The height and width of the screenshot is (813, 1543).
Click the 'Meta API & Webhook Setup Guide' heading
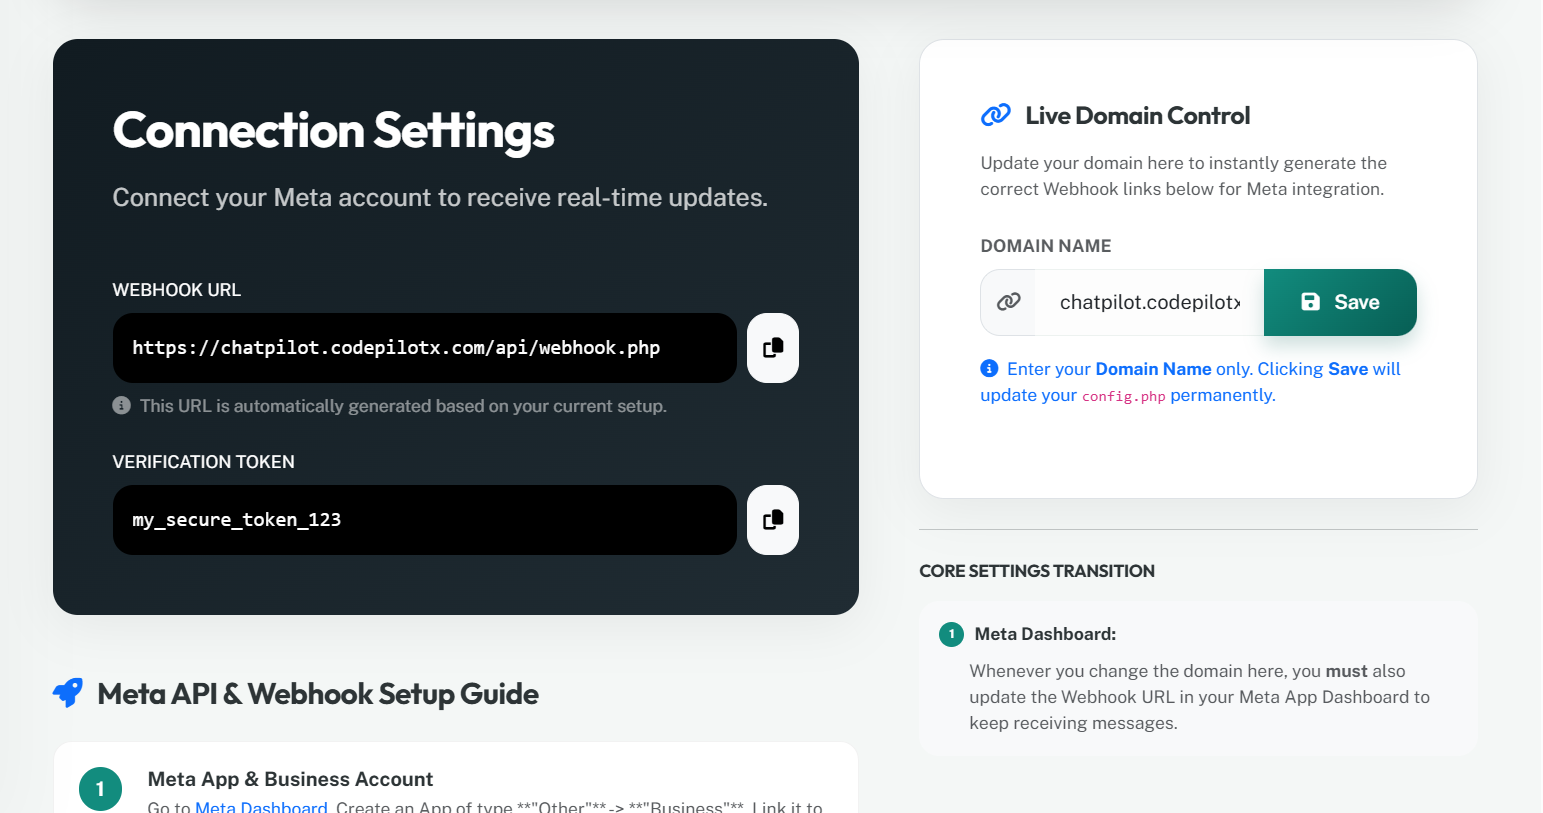click(318, 694)
